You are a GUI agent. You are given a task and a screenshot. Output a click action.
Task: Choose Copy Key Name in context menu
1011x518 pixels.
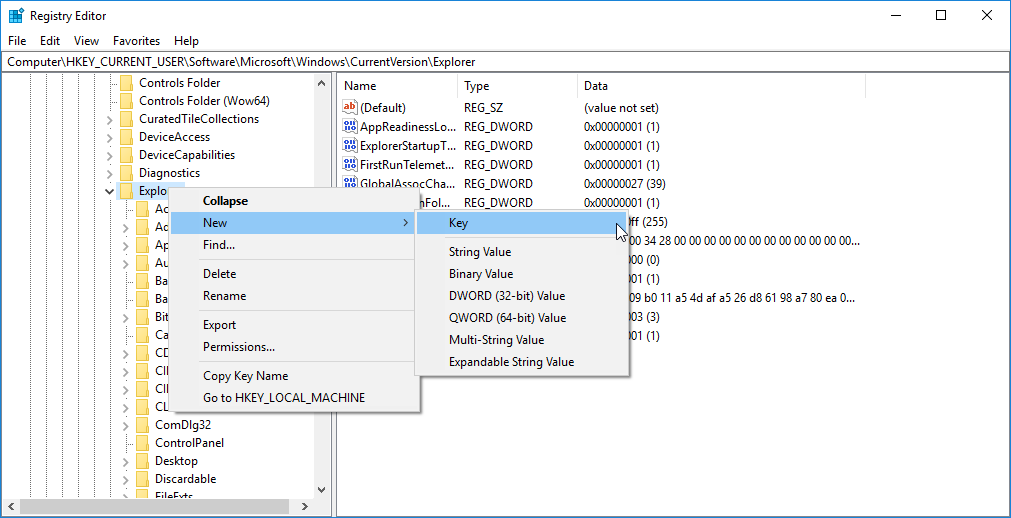pos(294,375)
